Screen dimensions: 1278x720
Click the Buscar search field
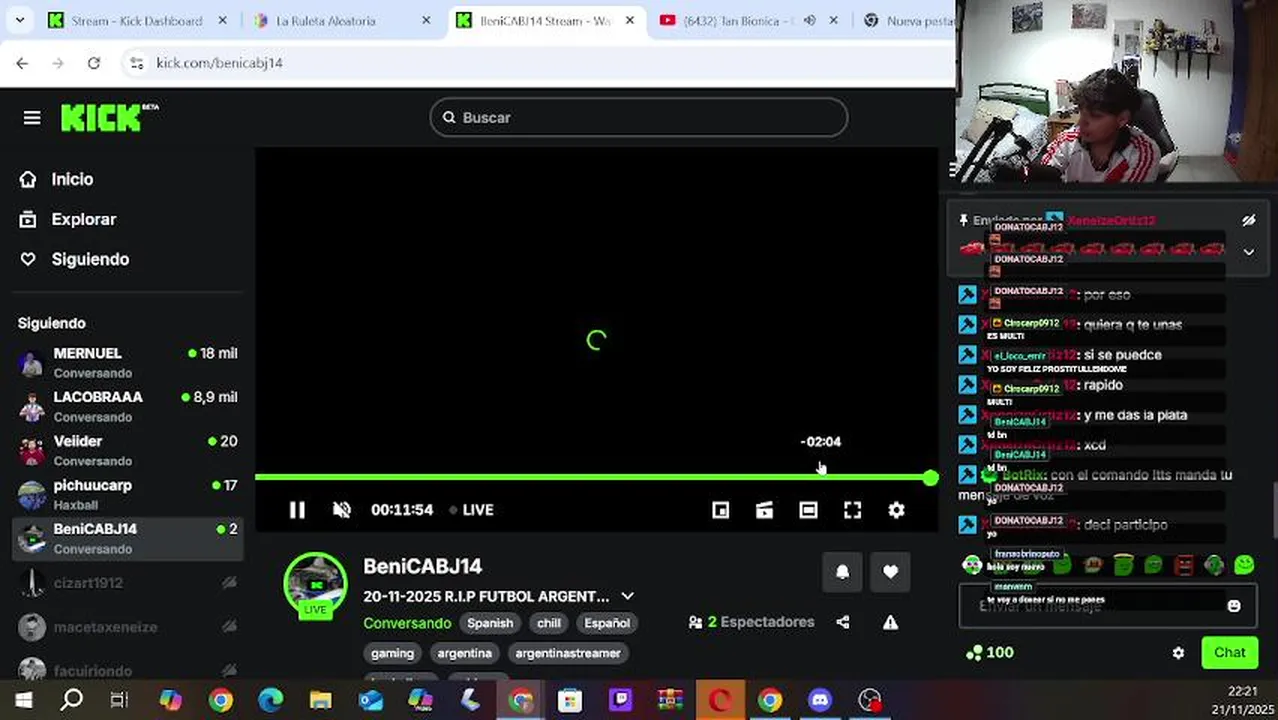coord(639,118)
